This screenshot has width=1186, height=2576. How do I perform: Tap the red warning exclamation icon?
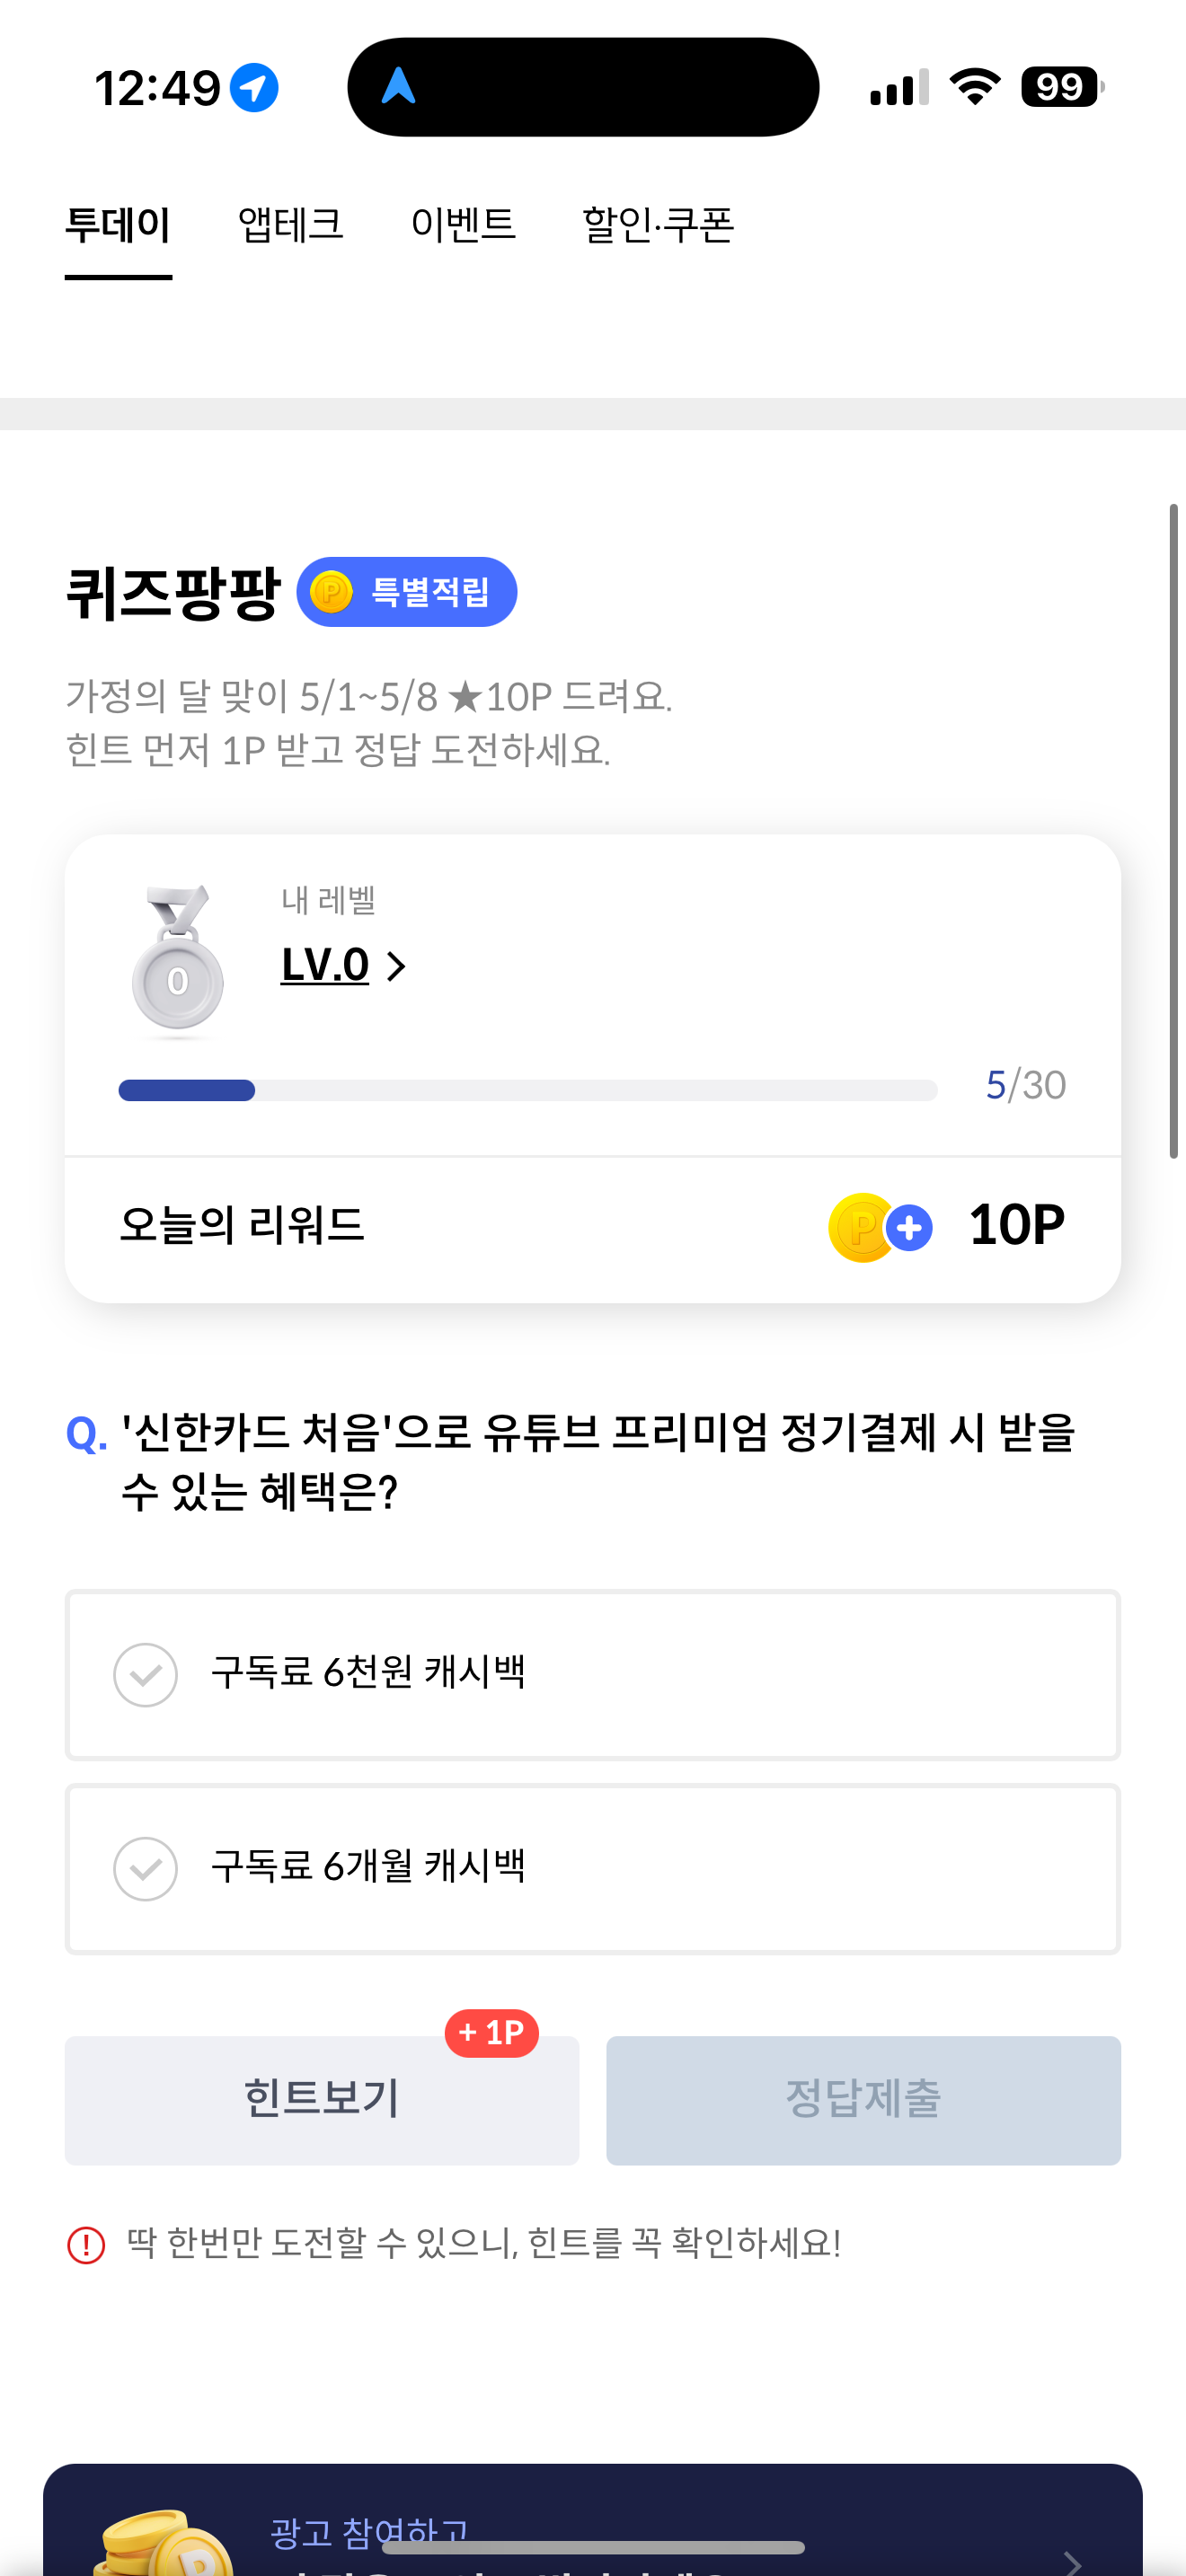click(86, 2245)
